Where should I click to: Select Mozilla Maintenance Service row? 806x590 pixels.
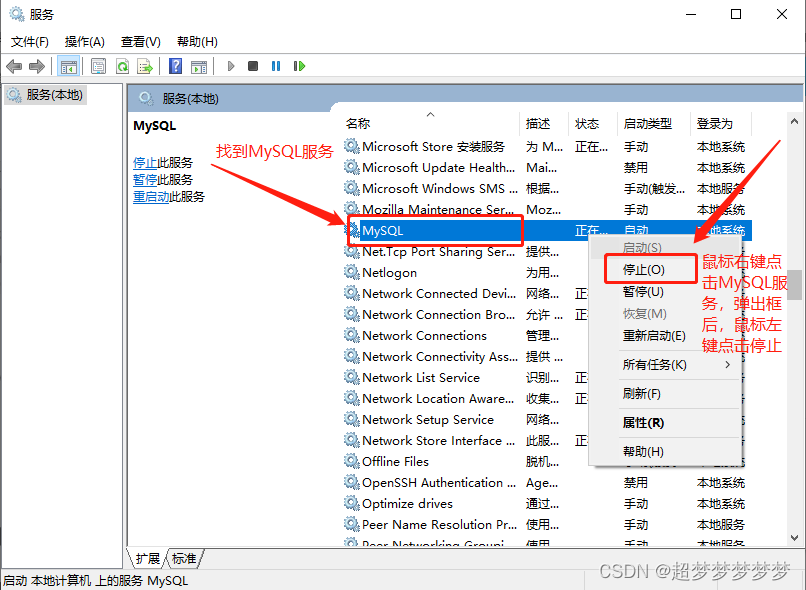(x=547, y=210)
